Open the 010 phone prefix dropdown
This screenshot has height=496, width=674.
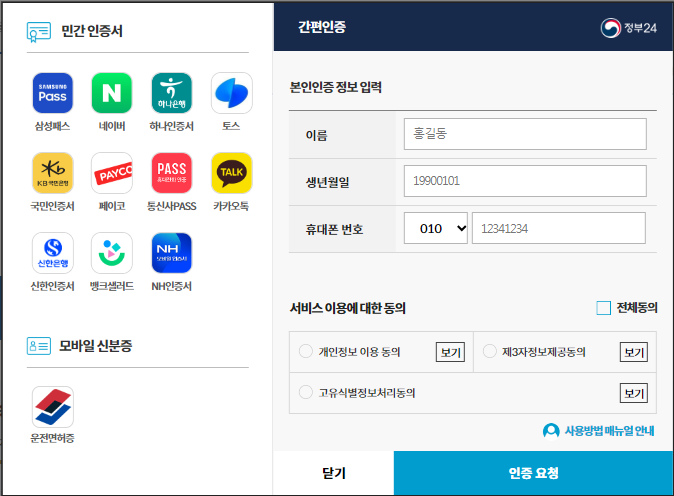435,228
